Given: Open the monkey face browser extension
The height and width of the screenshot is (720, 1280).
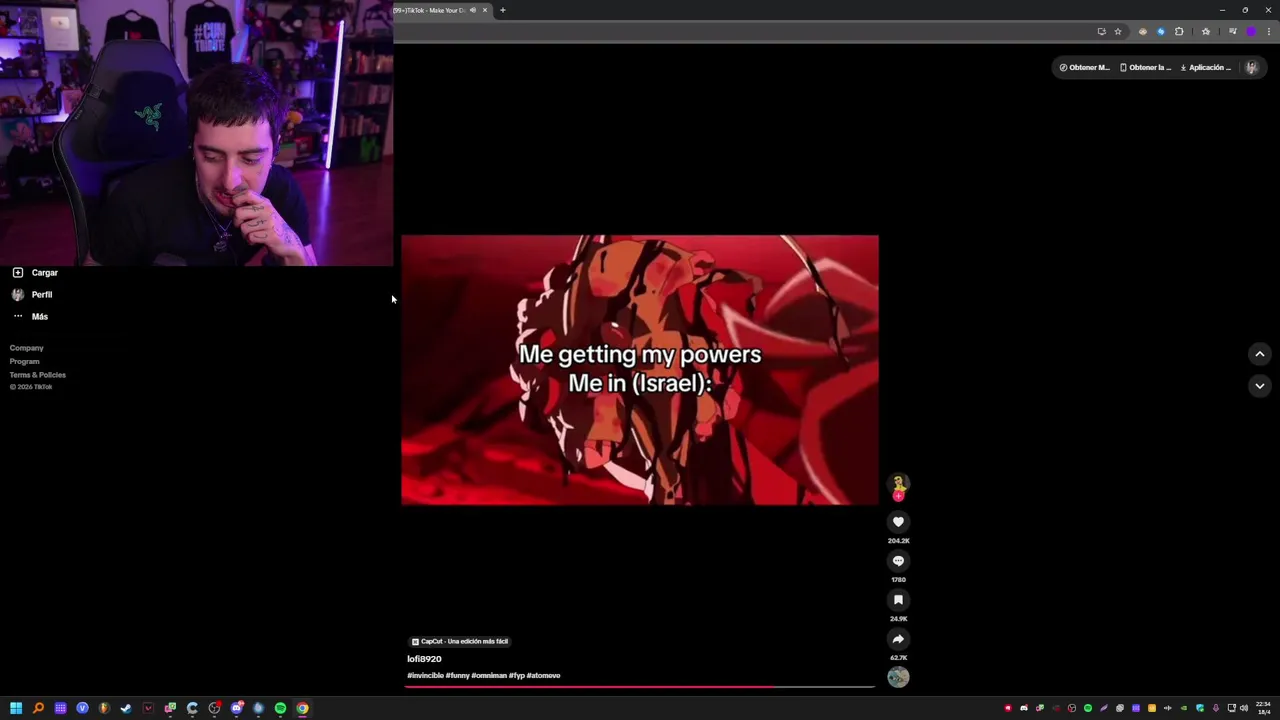Looking at the screenshot, I should click(x=1143, y=31).
